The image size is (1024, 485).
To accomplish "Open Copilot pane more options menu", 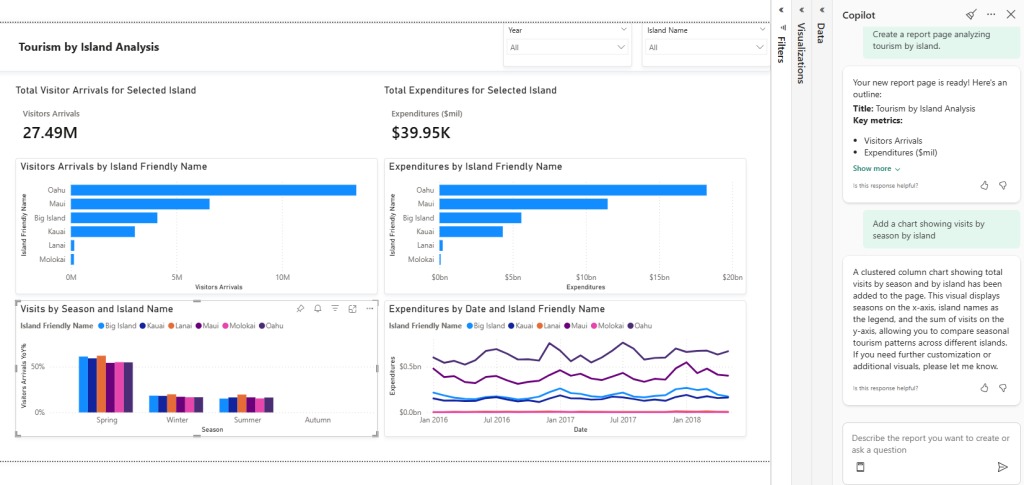I will (x=991, y=15).
